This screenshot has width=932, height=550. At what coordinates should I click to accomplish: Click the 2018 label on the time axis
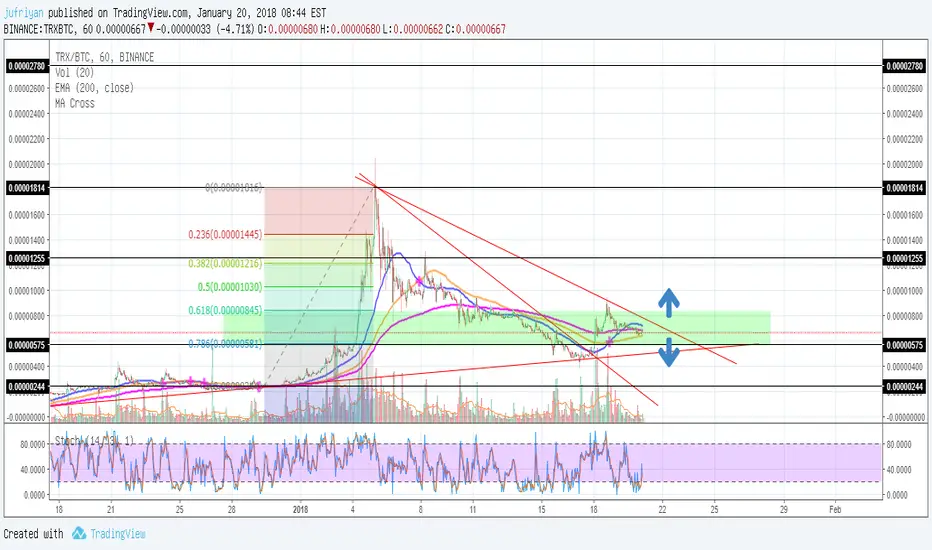coord(300,510)
